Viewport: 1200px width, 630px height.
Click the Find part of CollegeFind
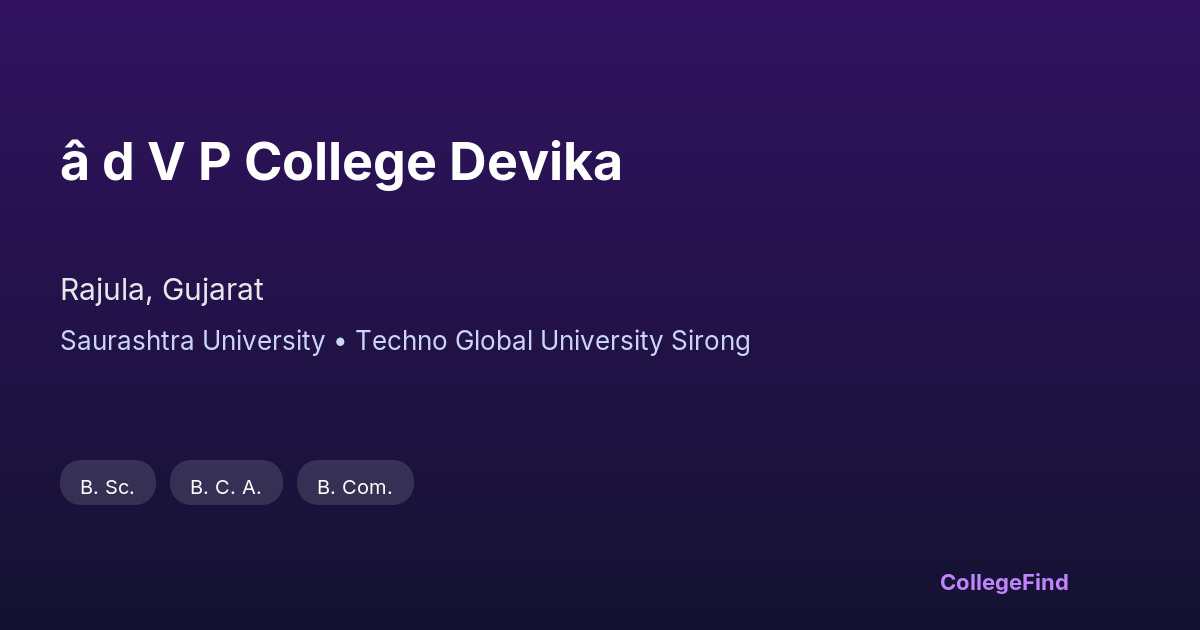pyautogui.click(x=1045, y=582)
